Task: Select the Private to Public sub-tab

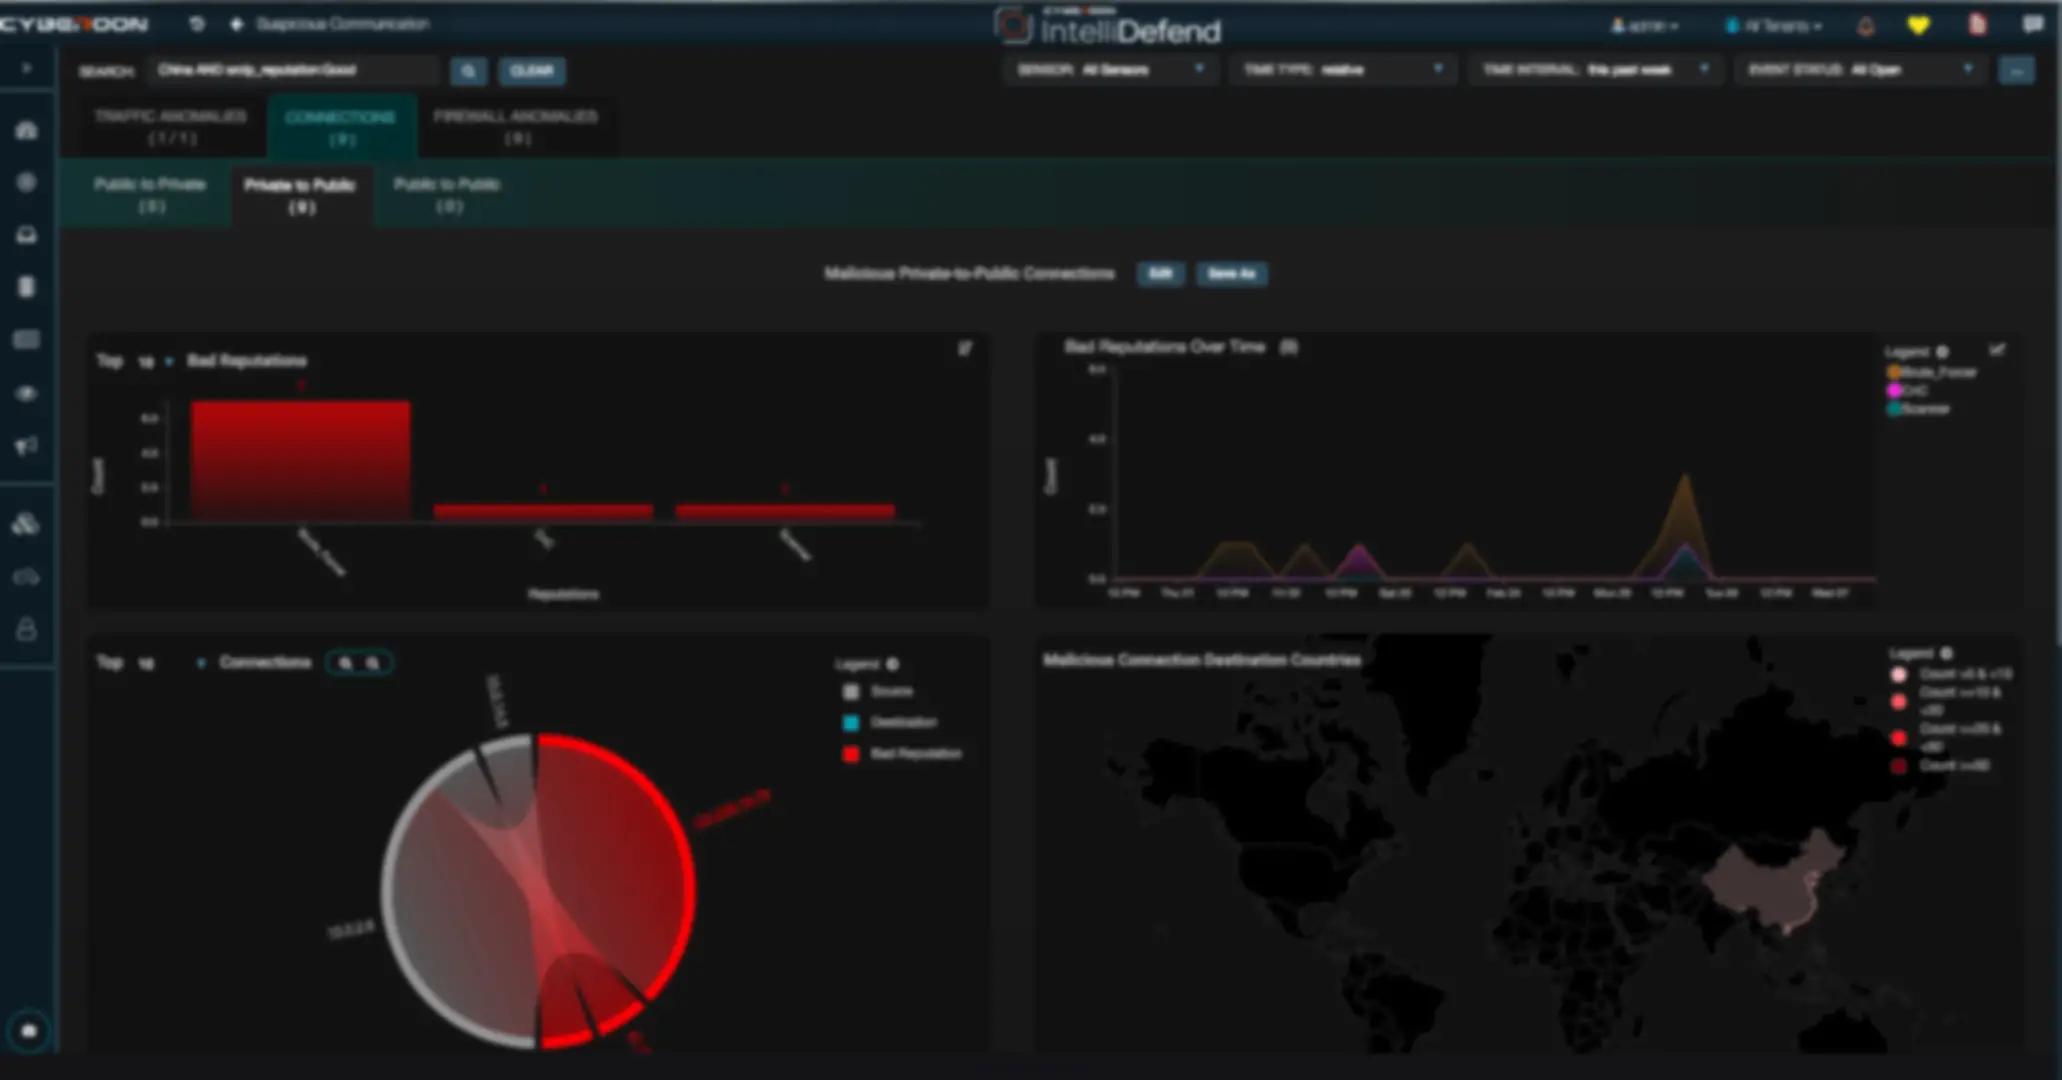Action: pos(300,195)
